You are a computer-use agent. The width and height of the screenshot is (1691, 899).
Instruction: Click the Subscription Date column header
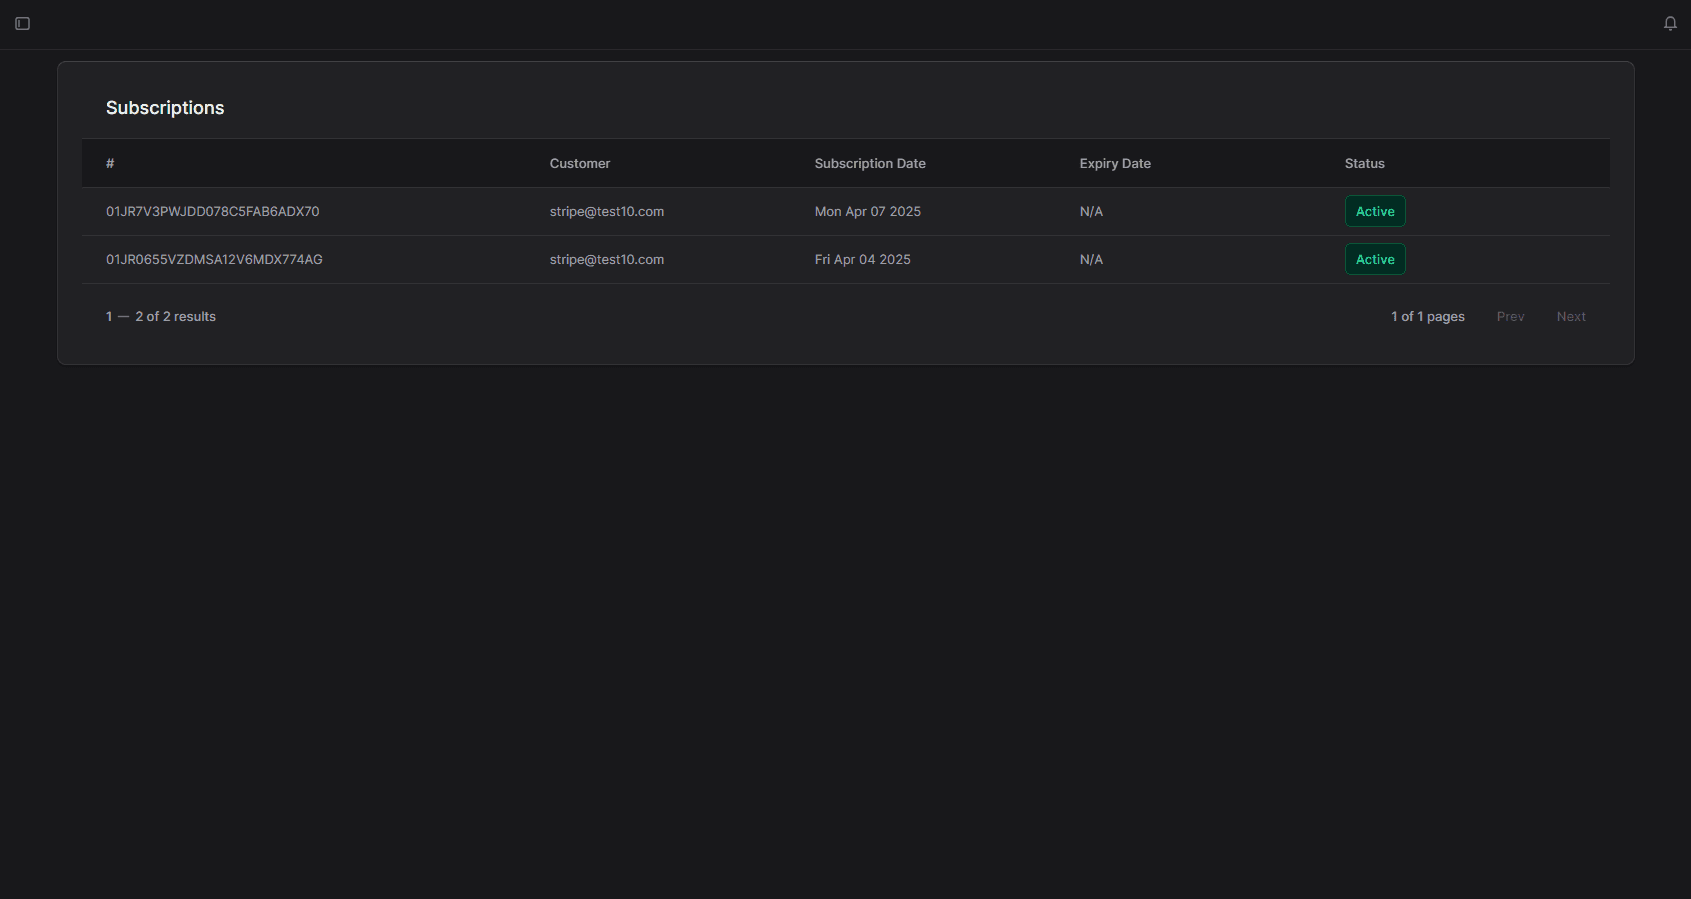pos(869,164)
